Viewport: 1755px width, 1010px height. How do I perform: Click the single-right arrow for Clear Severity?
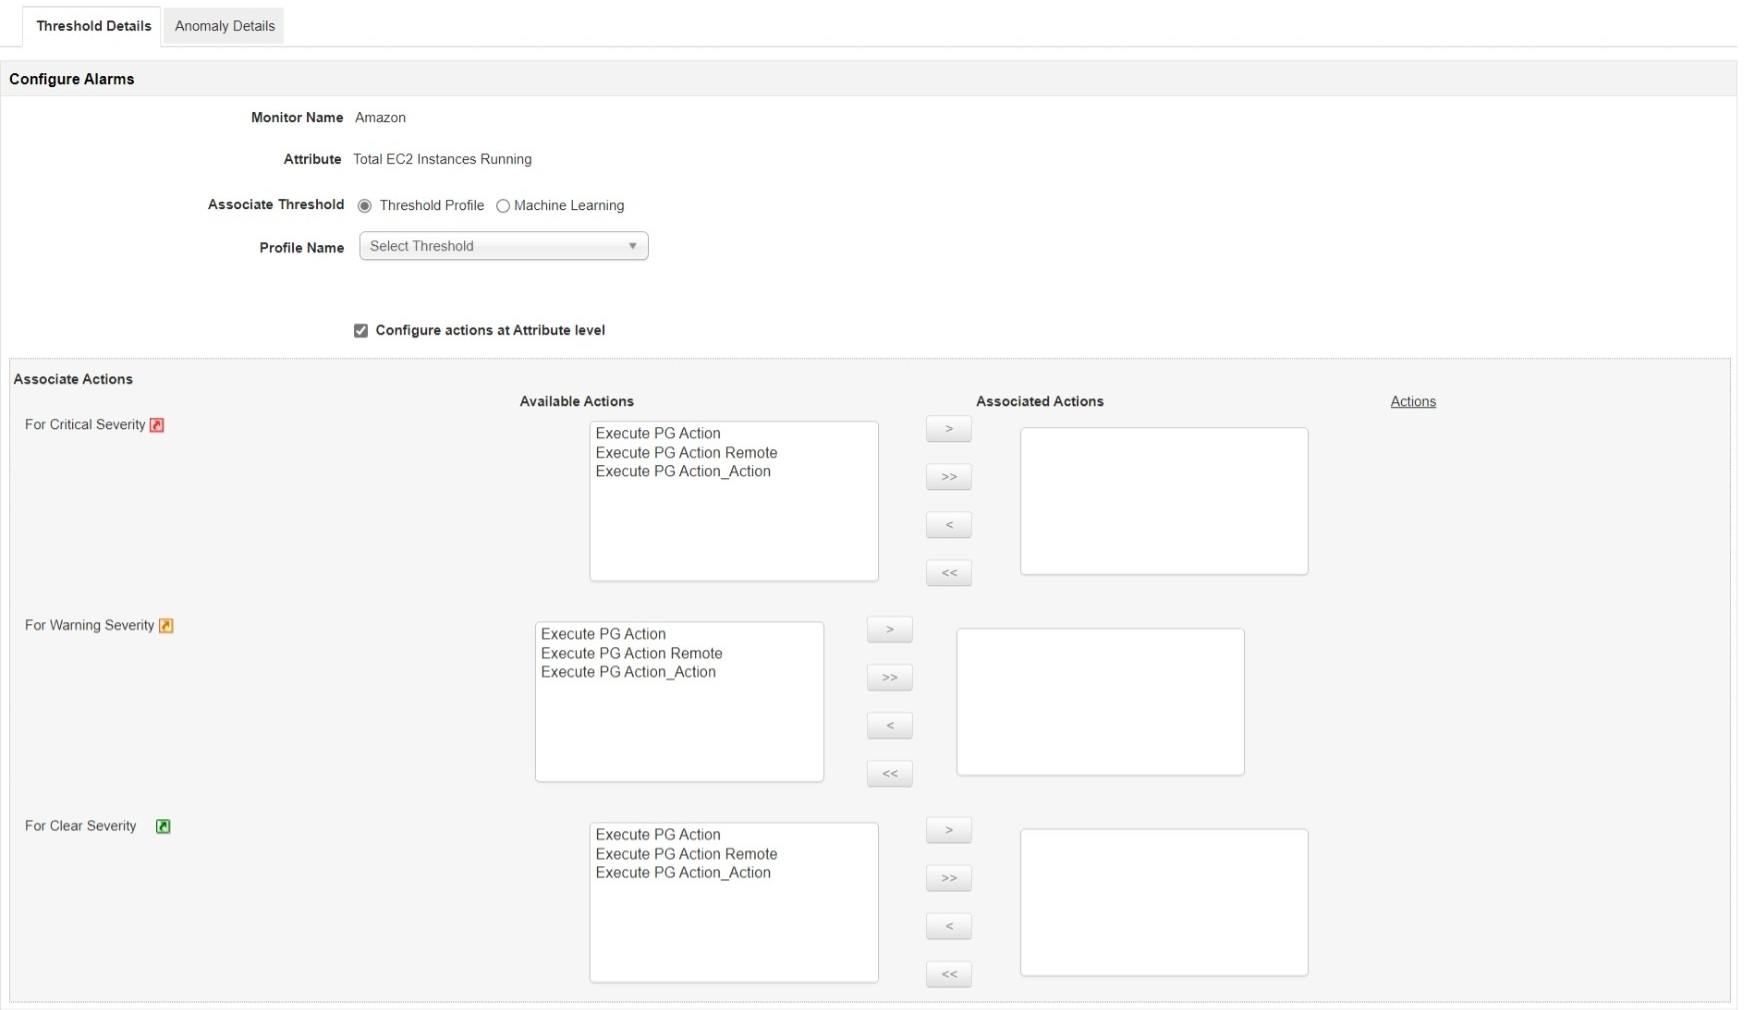click(x=948, y=829)
